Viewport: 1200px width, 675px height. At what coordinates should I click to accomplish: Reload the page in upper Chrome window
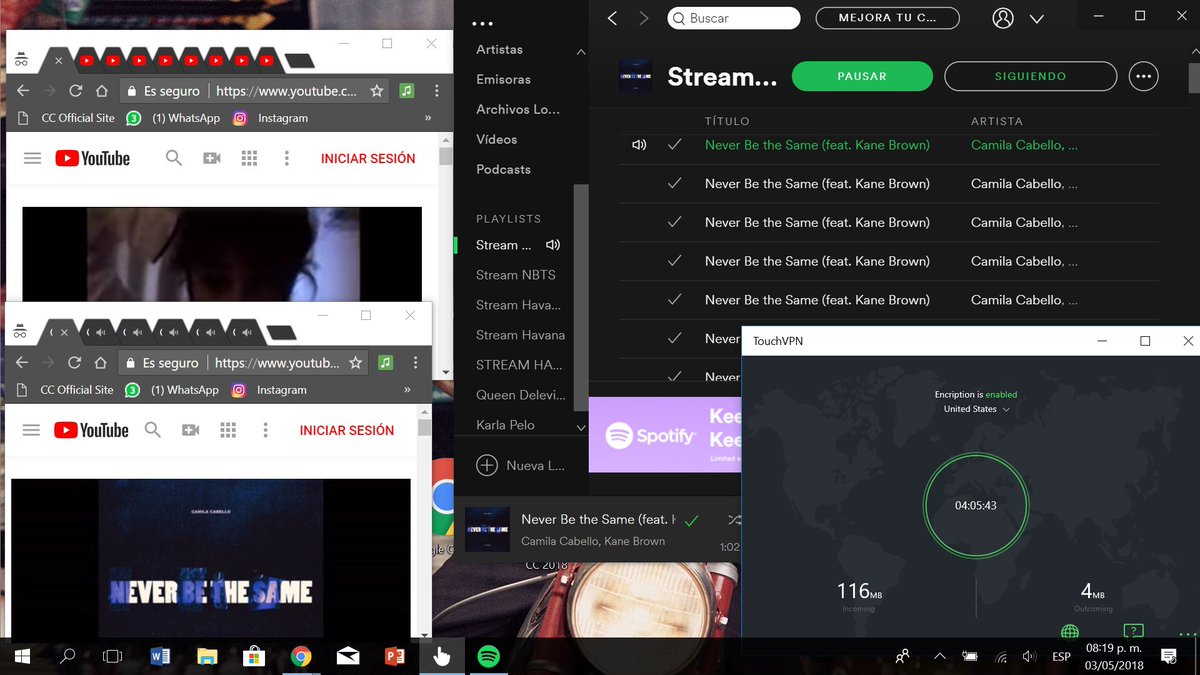(75, 91)
